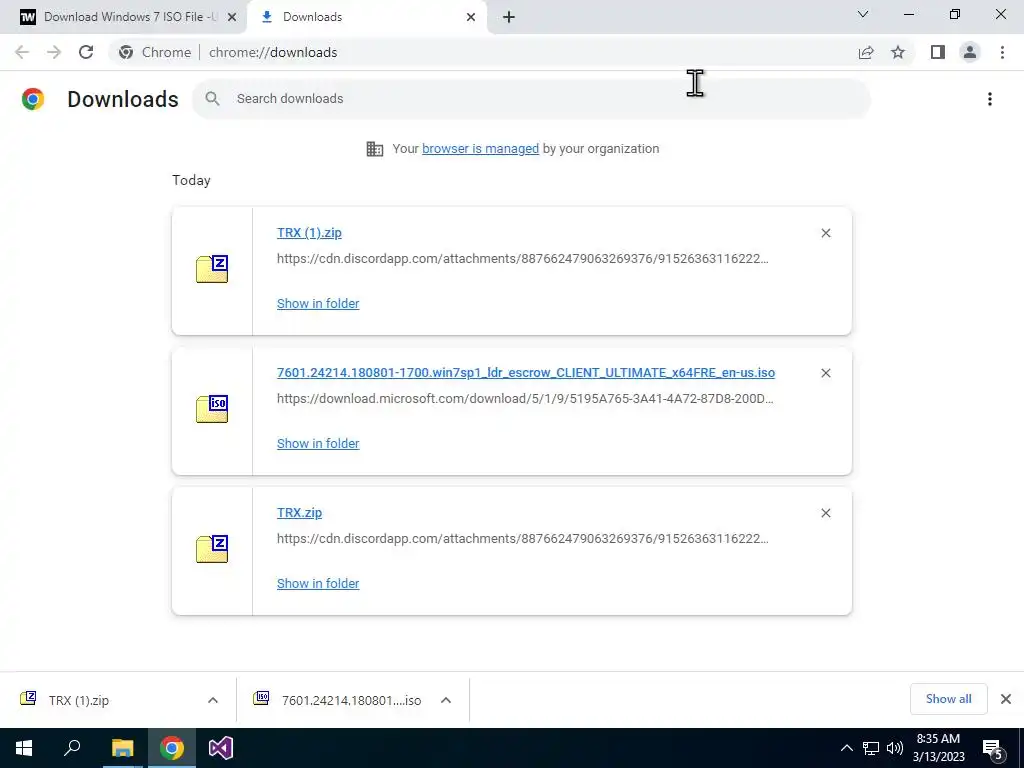Close the Download Windows 7 ISO tab
This screenshot has height=768, width=1024.
pyautogui.click(x=231, y=17)
